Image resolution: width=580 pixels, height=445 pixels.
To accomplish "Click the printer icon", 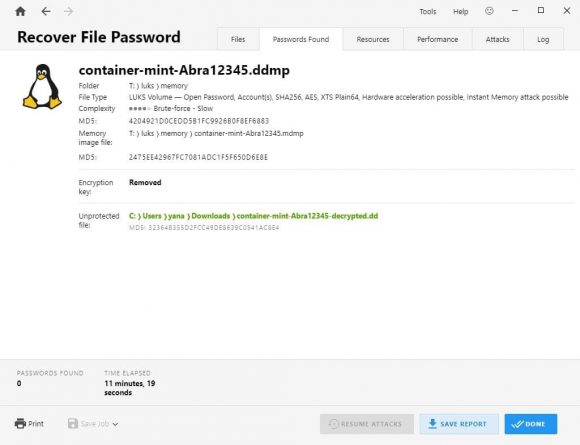I will click(20, 423).
